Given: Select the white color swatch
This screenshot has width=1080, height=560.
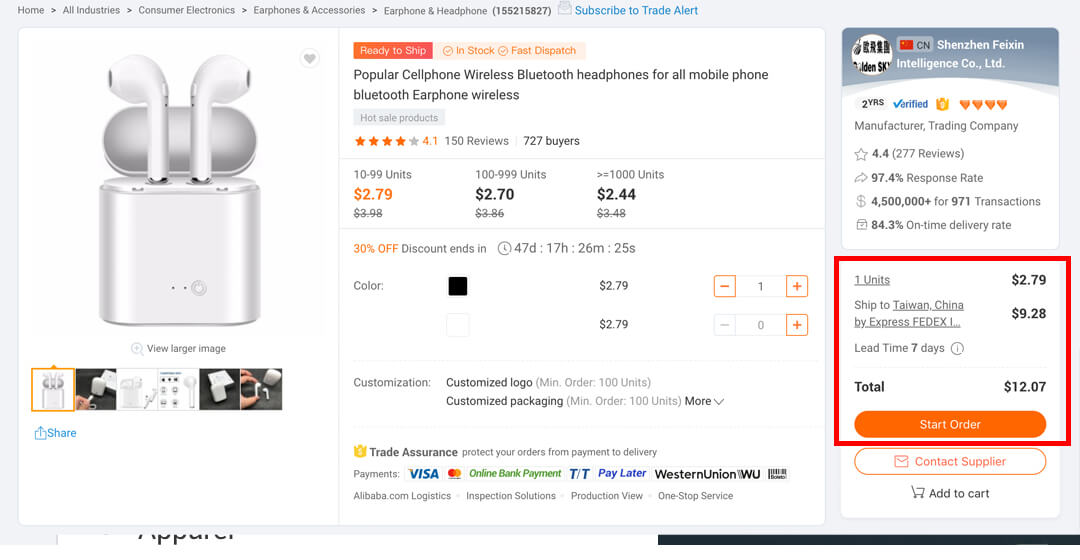Looking at the screenshot, I should [458, 325].
